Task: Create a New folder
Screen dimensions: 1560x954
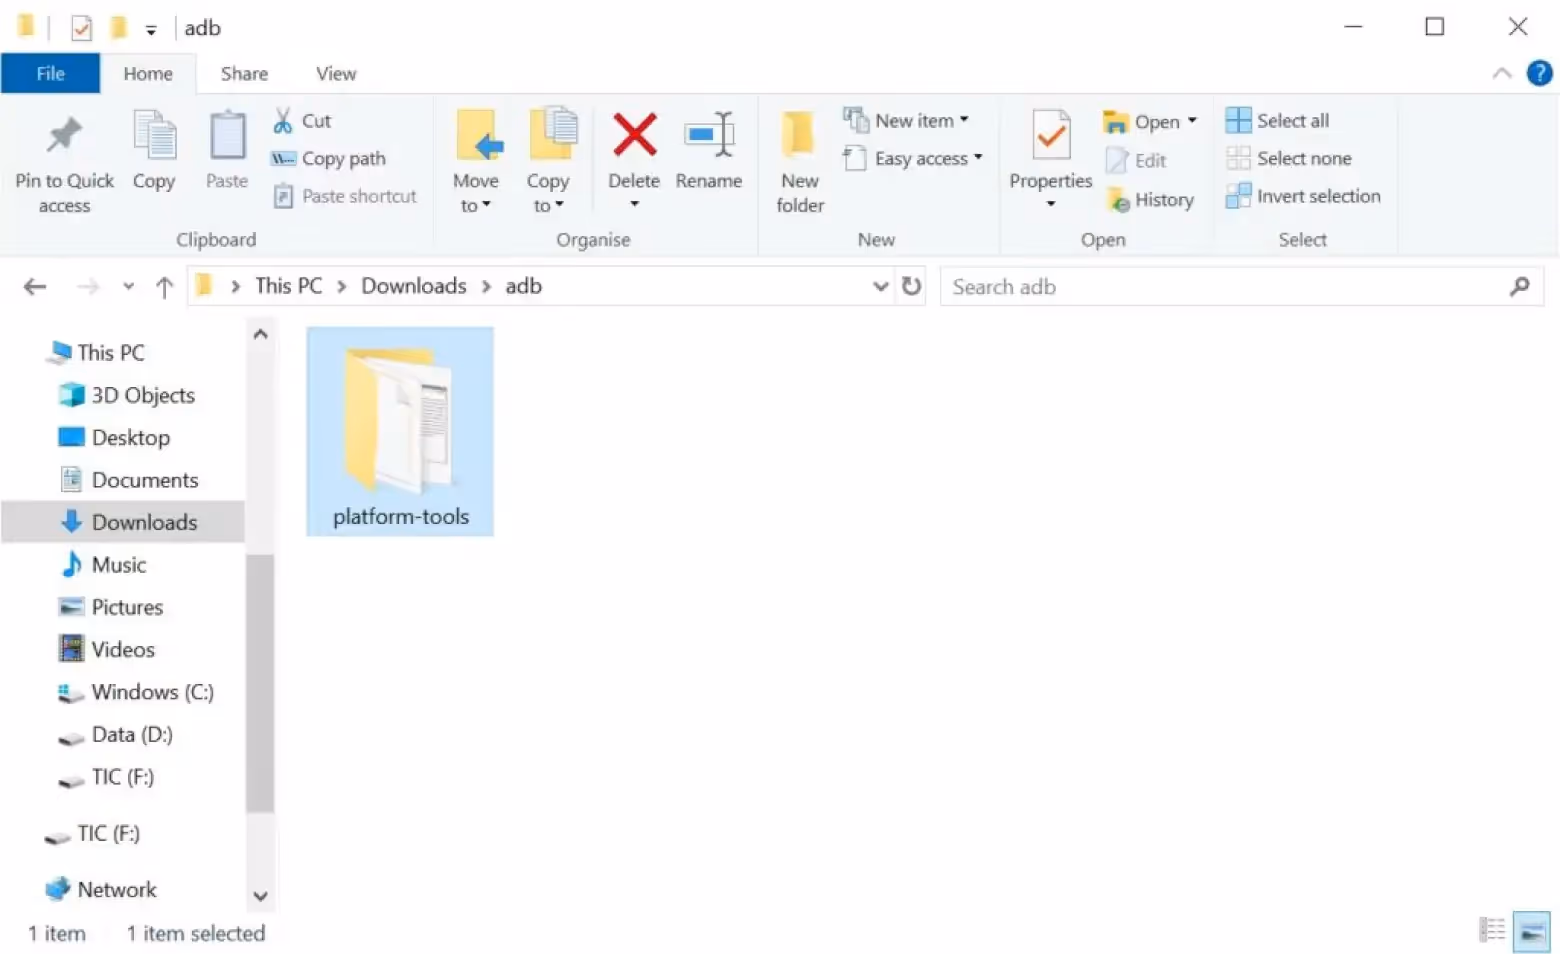Action: pos(797,160)
